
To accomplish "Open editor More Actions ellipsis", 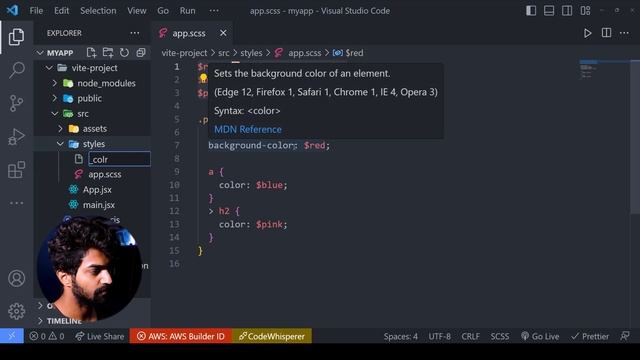I will (624, 33).
